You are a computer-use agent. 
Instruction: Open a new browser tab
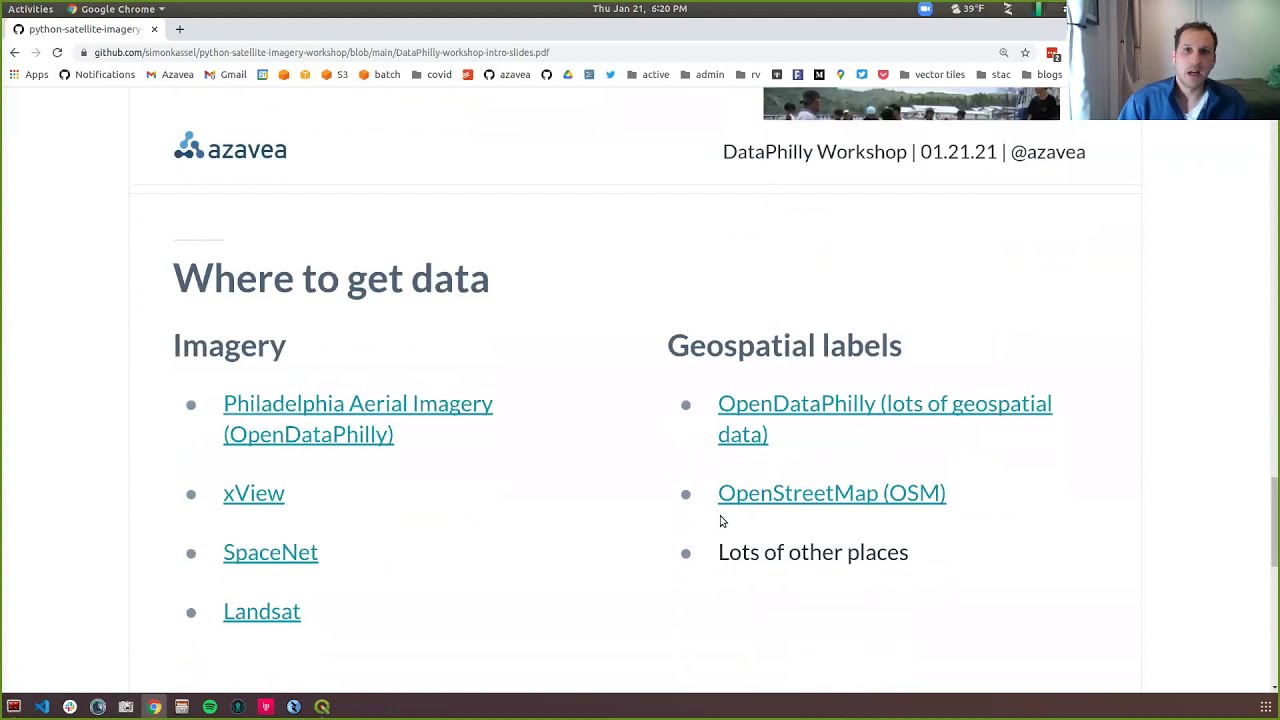(180, 29)
